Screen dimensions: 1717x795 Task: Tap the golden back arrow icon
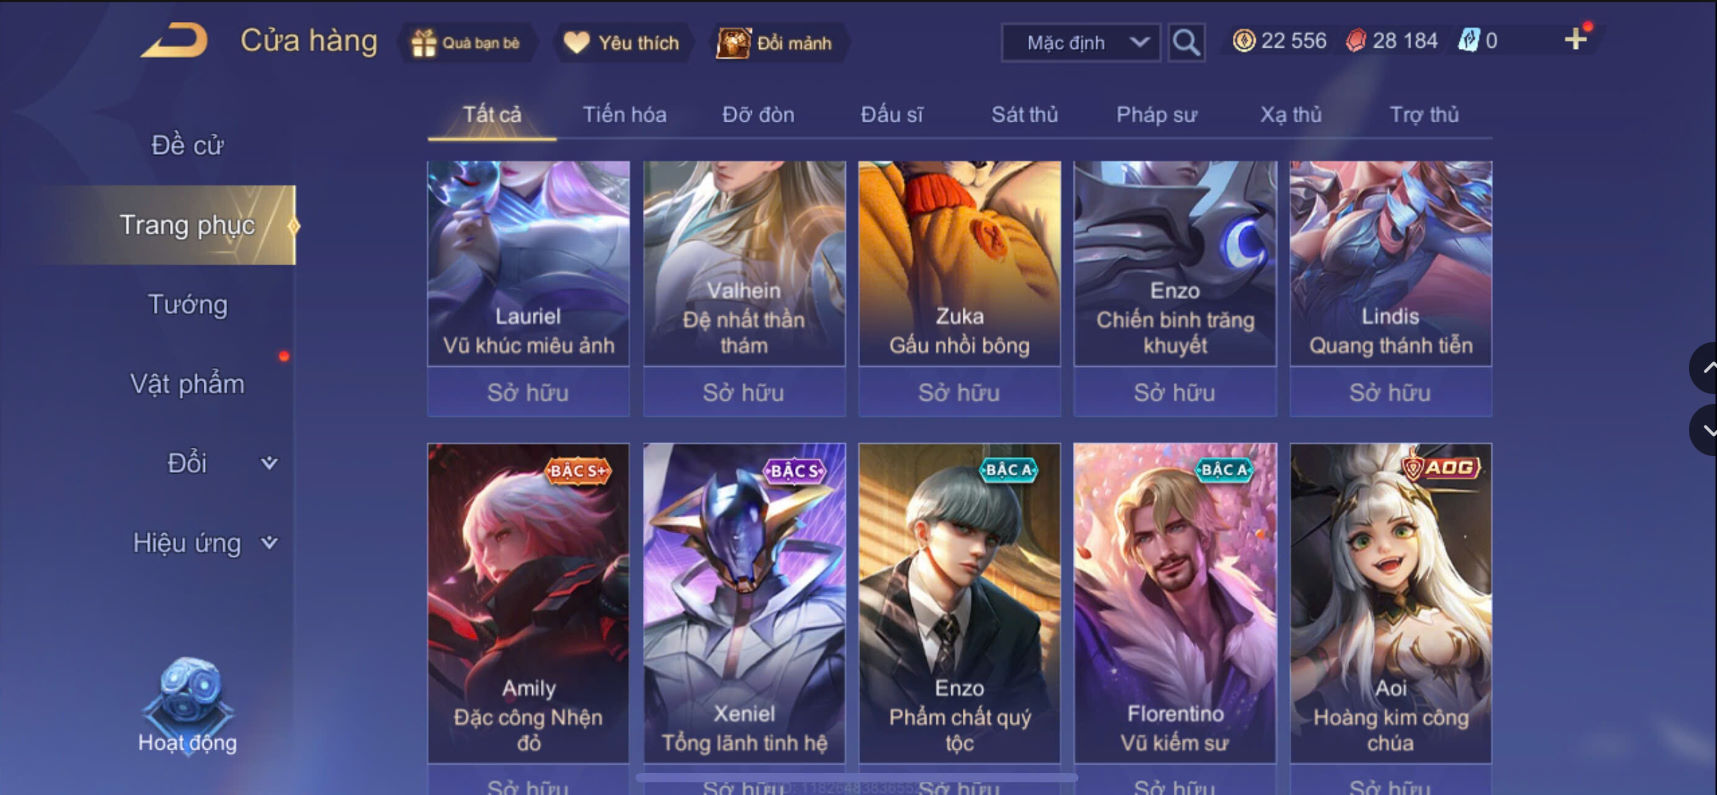coord(174,40)
